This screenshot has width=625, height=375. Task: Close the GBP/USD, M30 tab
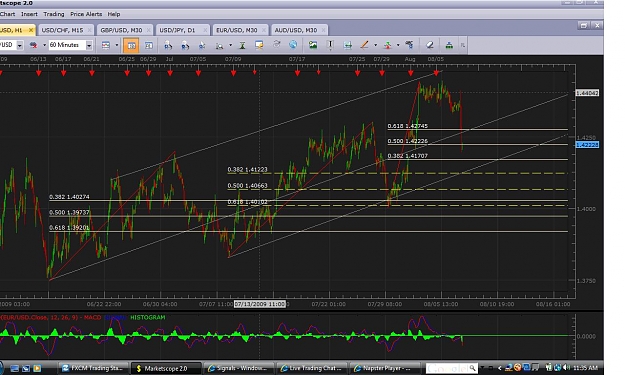pyautogui.click(x=148, y=30)
